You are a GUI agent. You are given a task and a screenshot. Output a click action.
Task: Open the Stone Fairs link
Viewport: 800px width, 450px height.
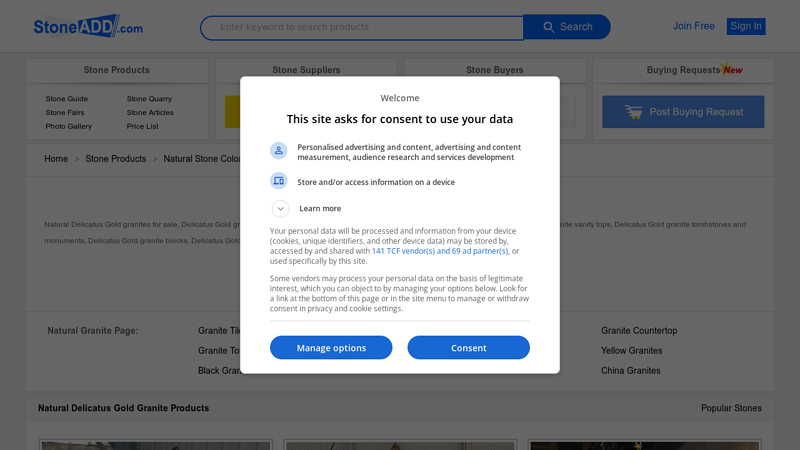pyautogui.click(x=65, y=113)
